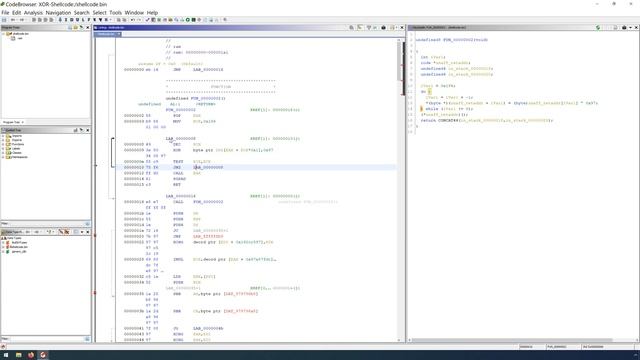Click the rightmost main toolbar icon
This screenshot has width=640, height=360.
tap(225, 20)
